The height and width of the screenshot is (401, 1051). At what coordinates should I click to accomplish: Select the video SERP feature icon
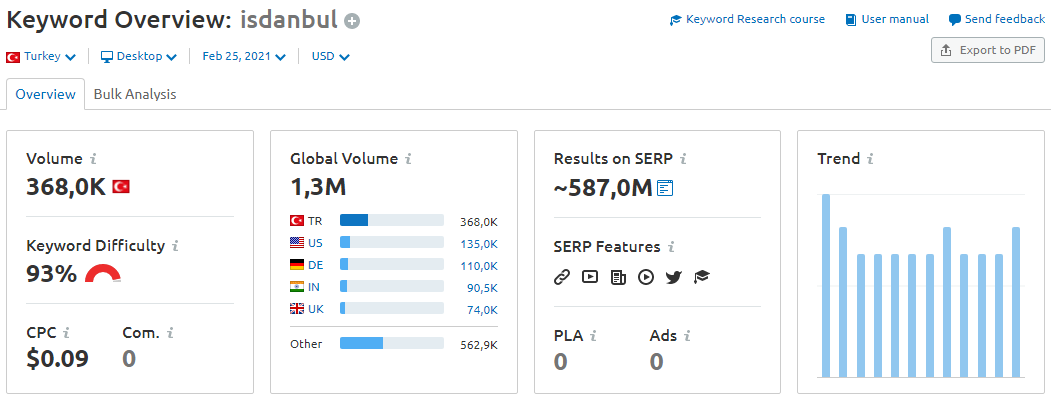(590, 276)
